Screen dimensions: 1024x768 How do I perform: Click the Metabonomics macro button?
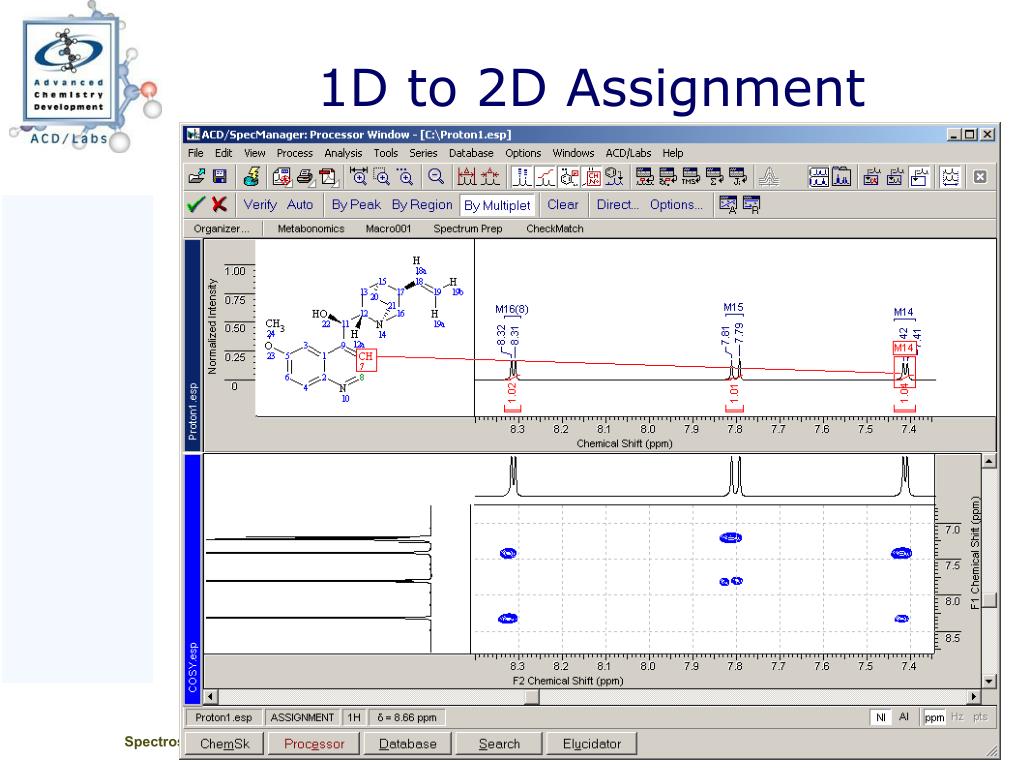tap(311, 229)
